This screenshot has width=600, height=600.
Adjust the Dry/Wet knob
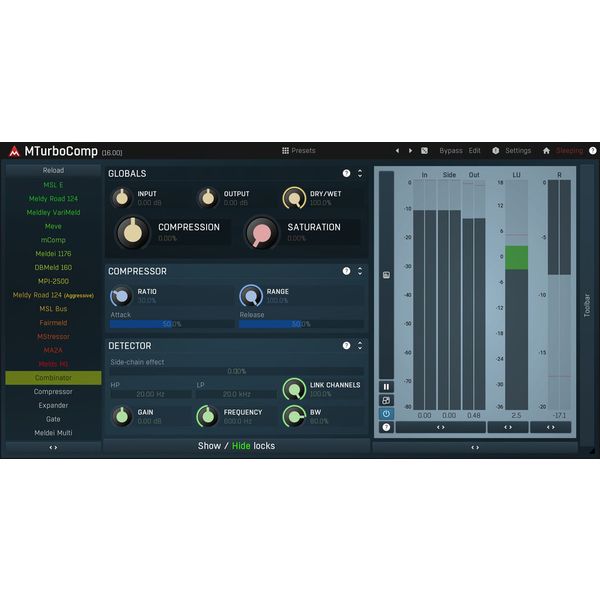coord(294,198)
